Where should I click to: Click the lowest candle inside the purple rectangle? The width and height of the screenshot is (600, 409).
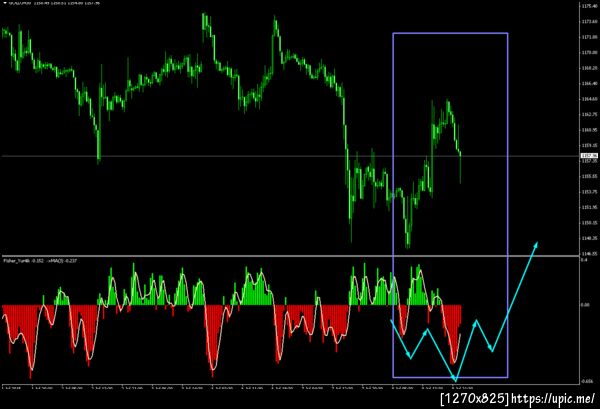[x=408, y=239]
